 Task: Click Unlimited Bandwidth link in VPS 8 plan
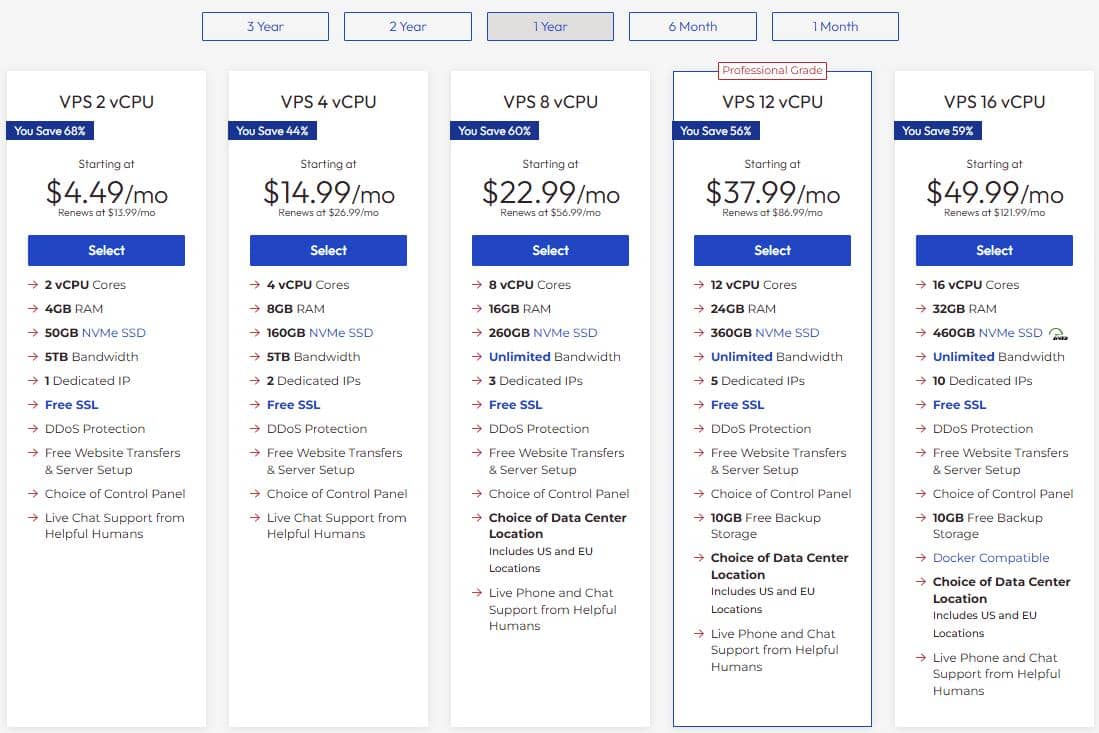point(519,357)
